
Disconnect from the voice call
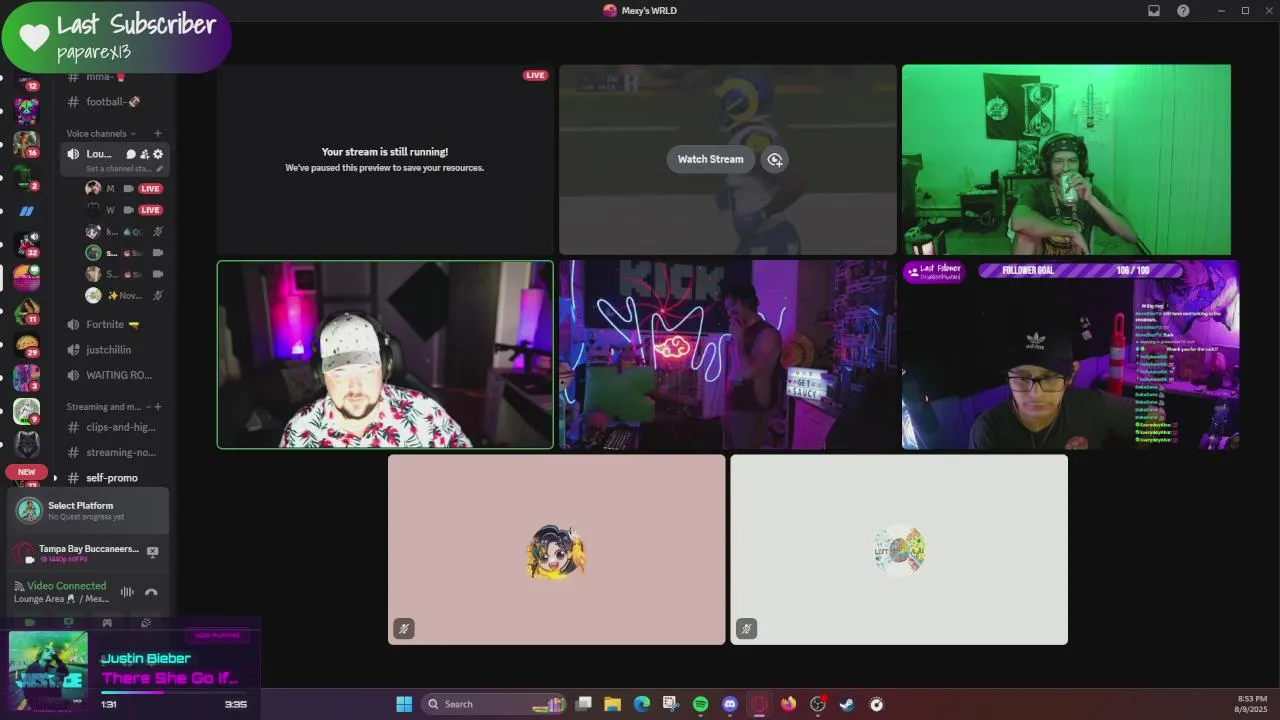pyautogui.click(x=151, y=592)
